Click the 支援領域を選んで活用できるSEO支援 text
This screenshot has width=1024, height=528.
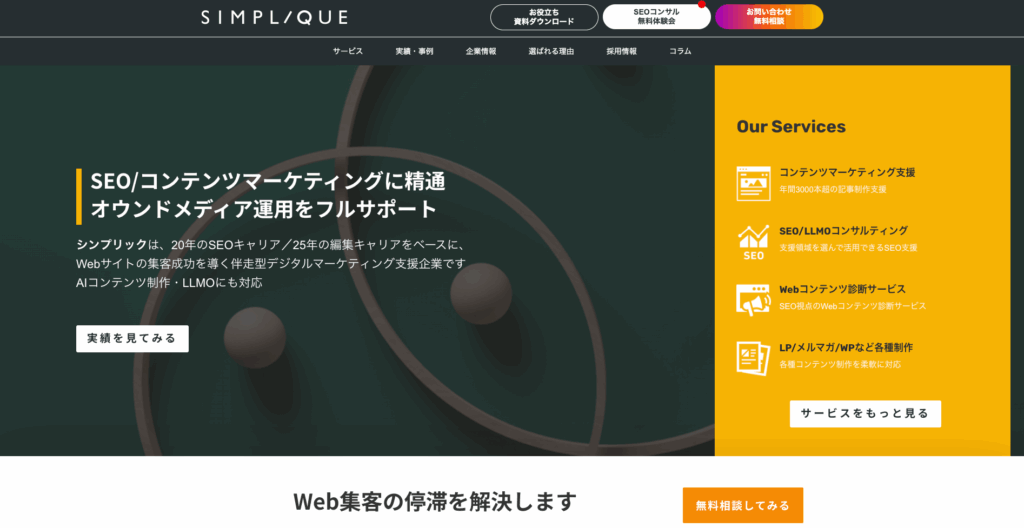(x=848, y=248)
